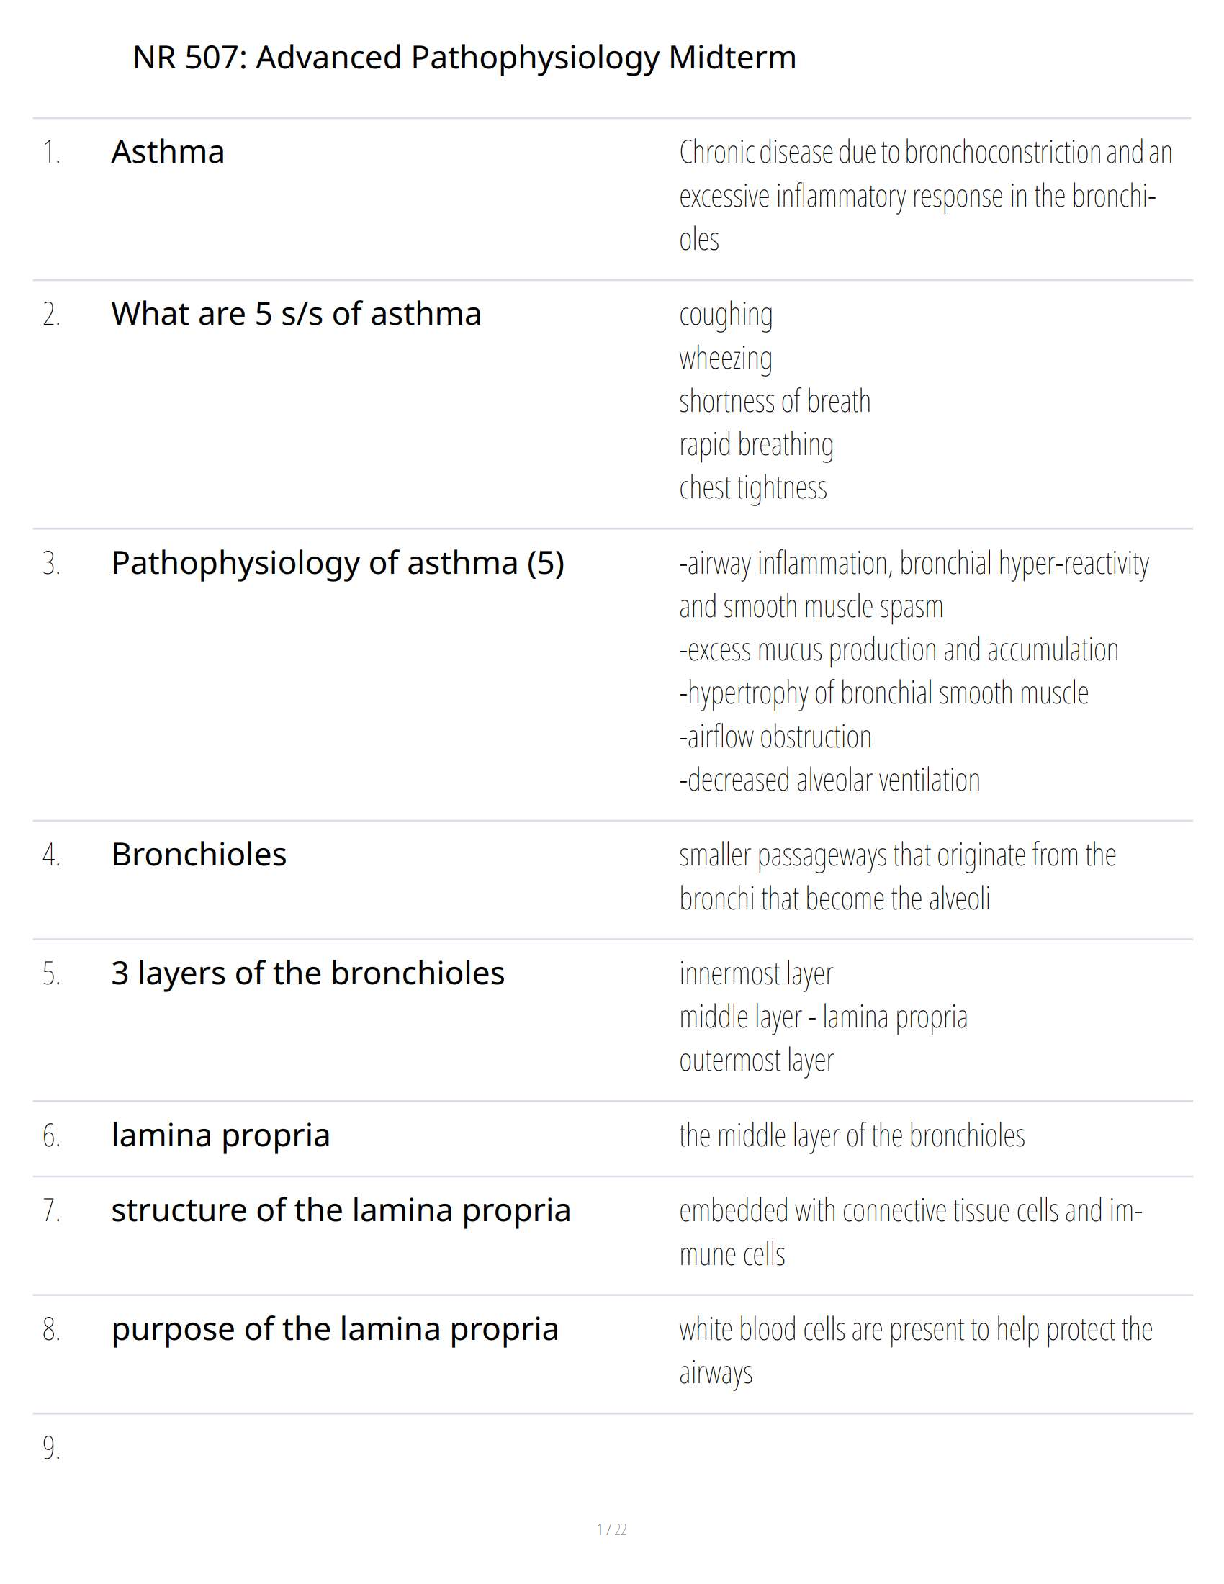Select the Bronchioles term
The width and height of the screenshot is (1224, 1584).
198,855
